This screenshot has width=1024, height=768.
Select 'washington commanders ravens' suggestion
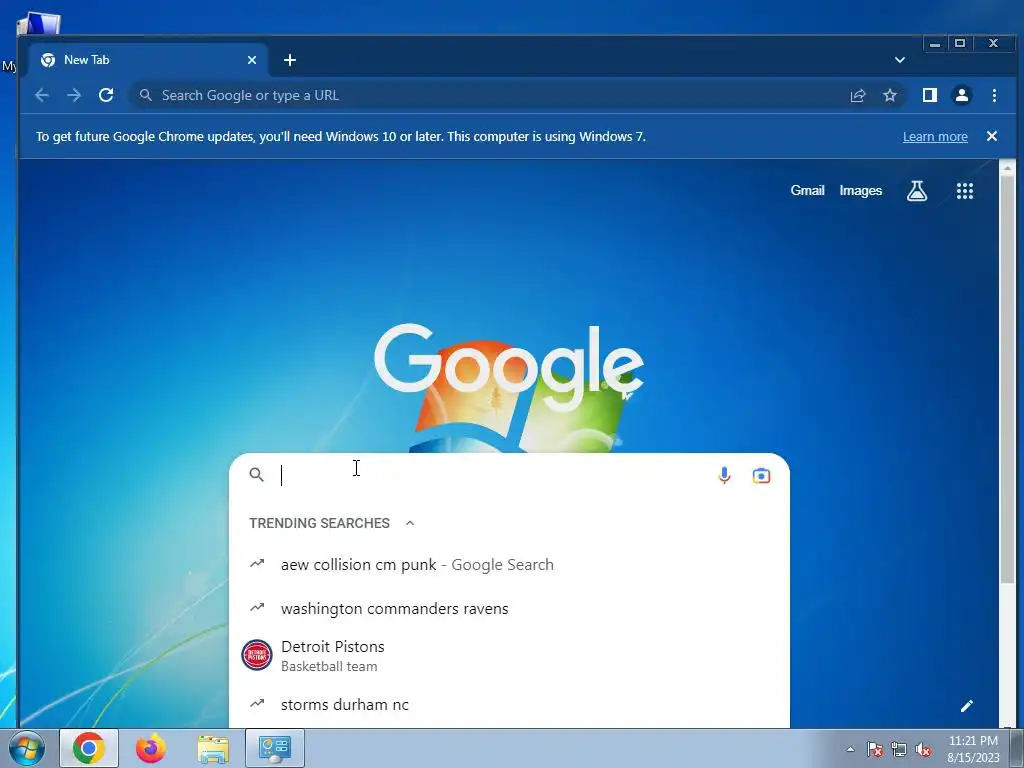[x=509, y=609]
